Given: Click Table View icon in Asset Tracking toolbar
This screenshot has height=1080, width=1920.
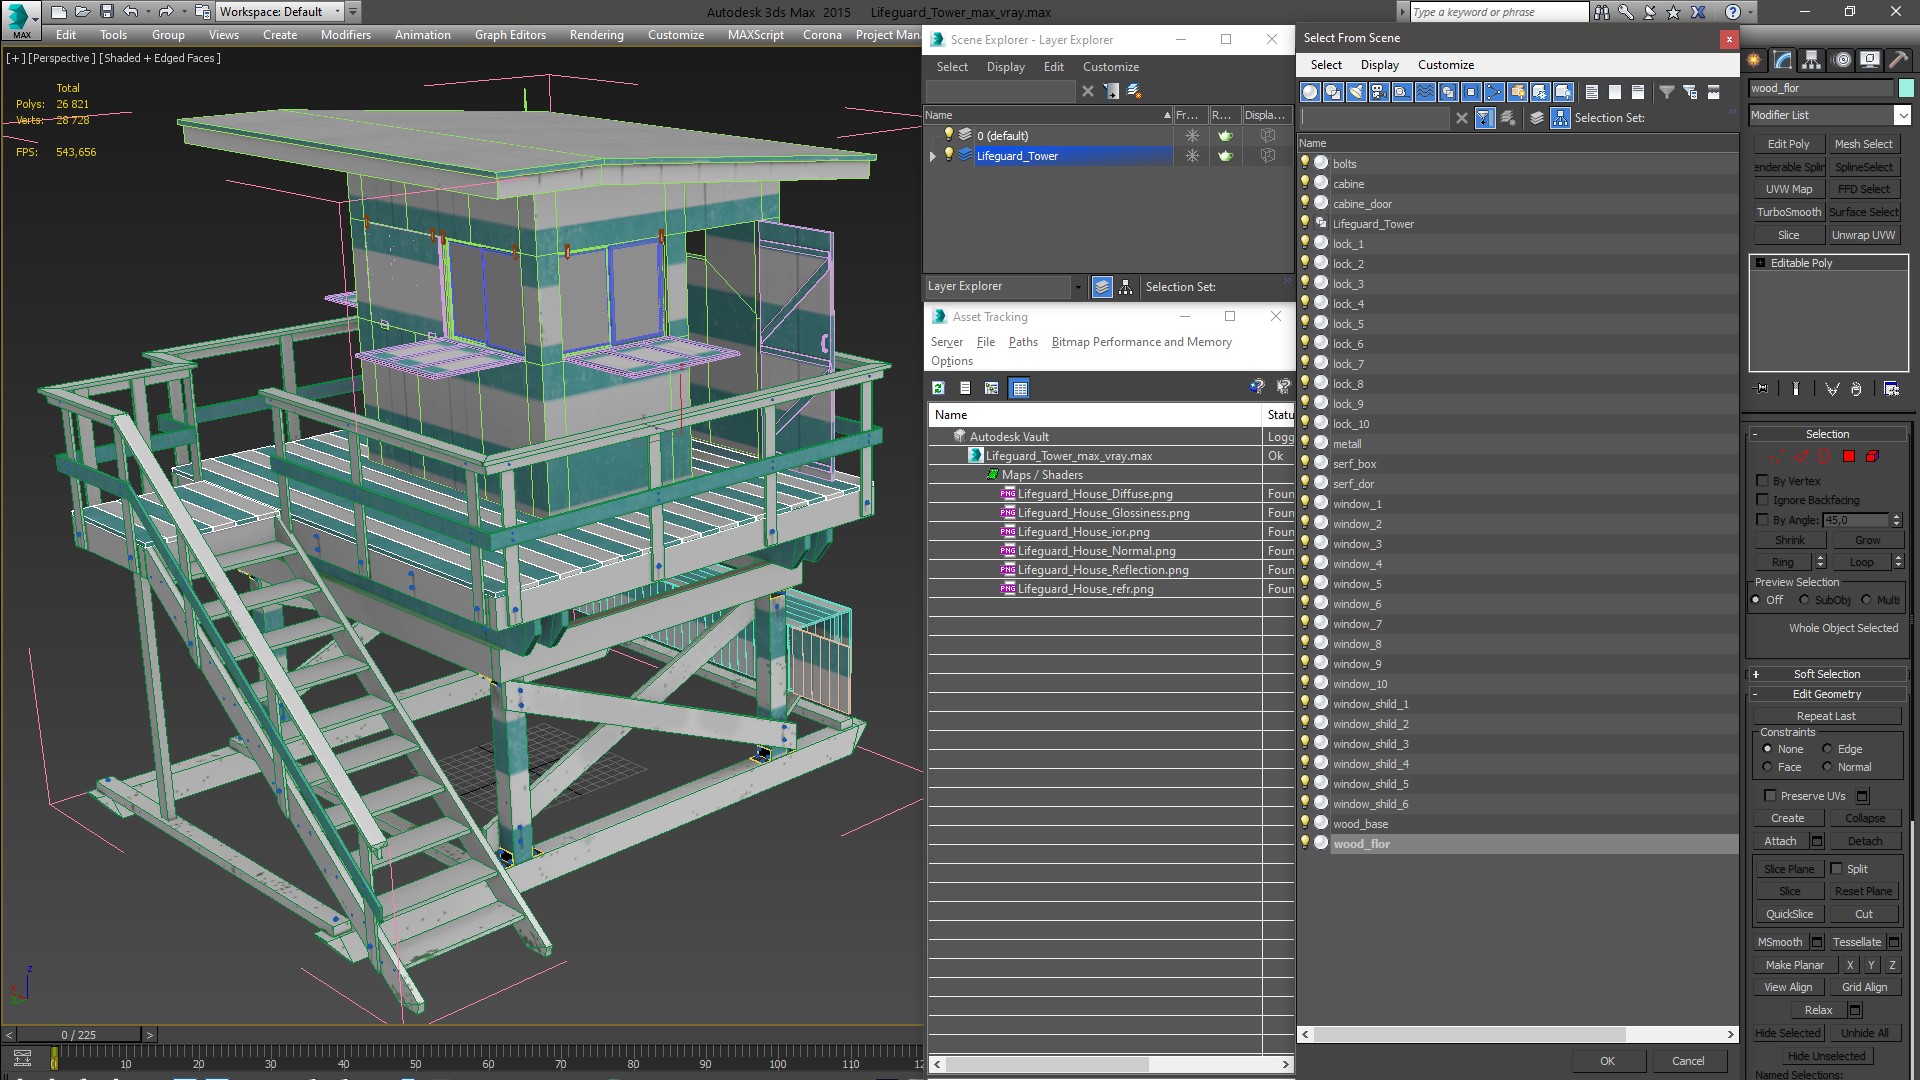Looking at the screenshot, I should coord(1019,388).
